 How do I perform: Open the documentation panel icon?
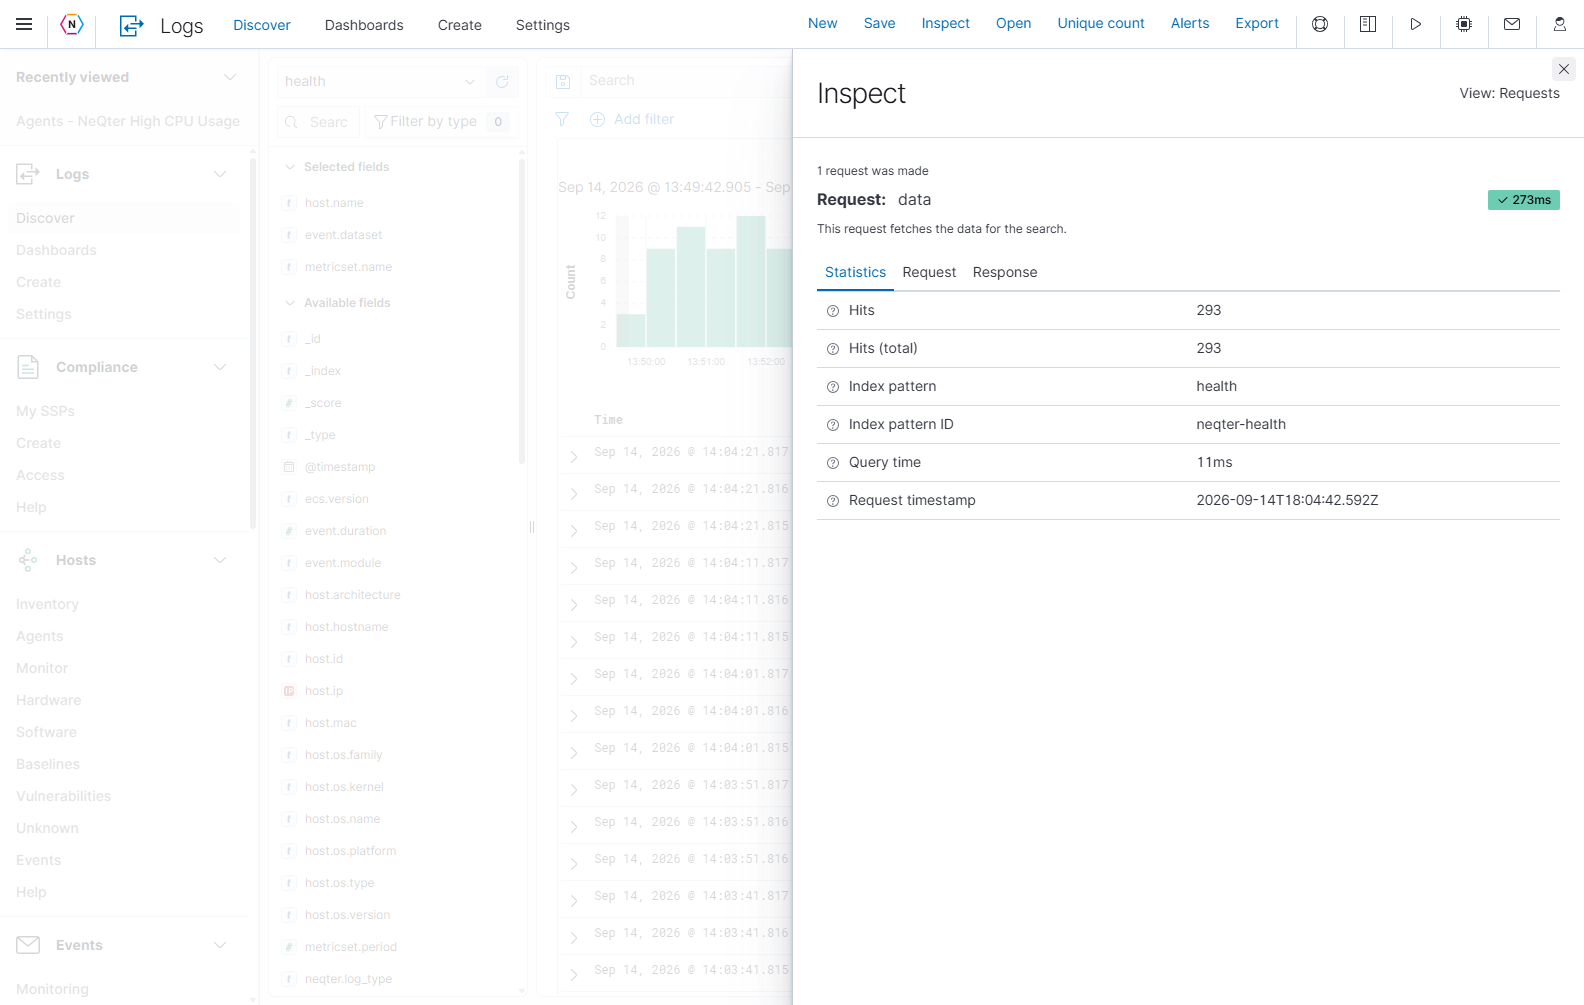tap(1368, 24)
